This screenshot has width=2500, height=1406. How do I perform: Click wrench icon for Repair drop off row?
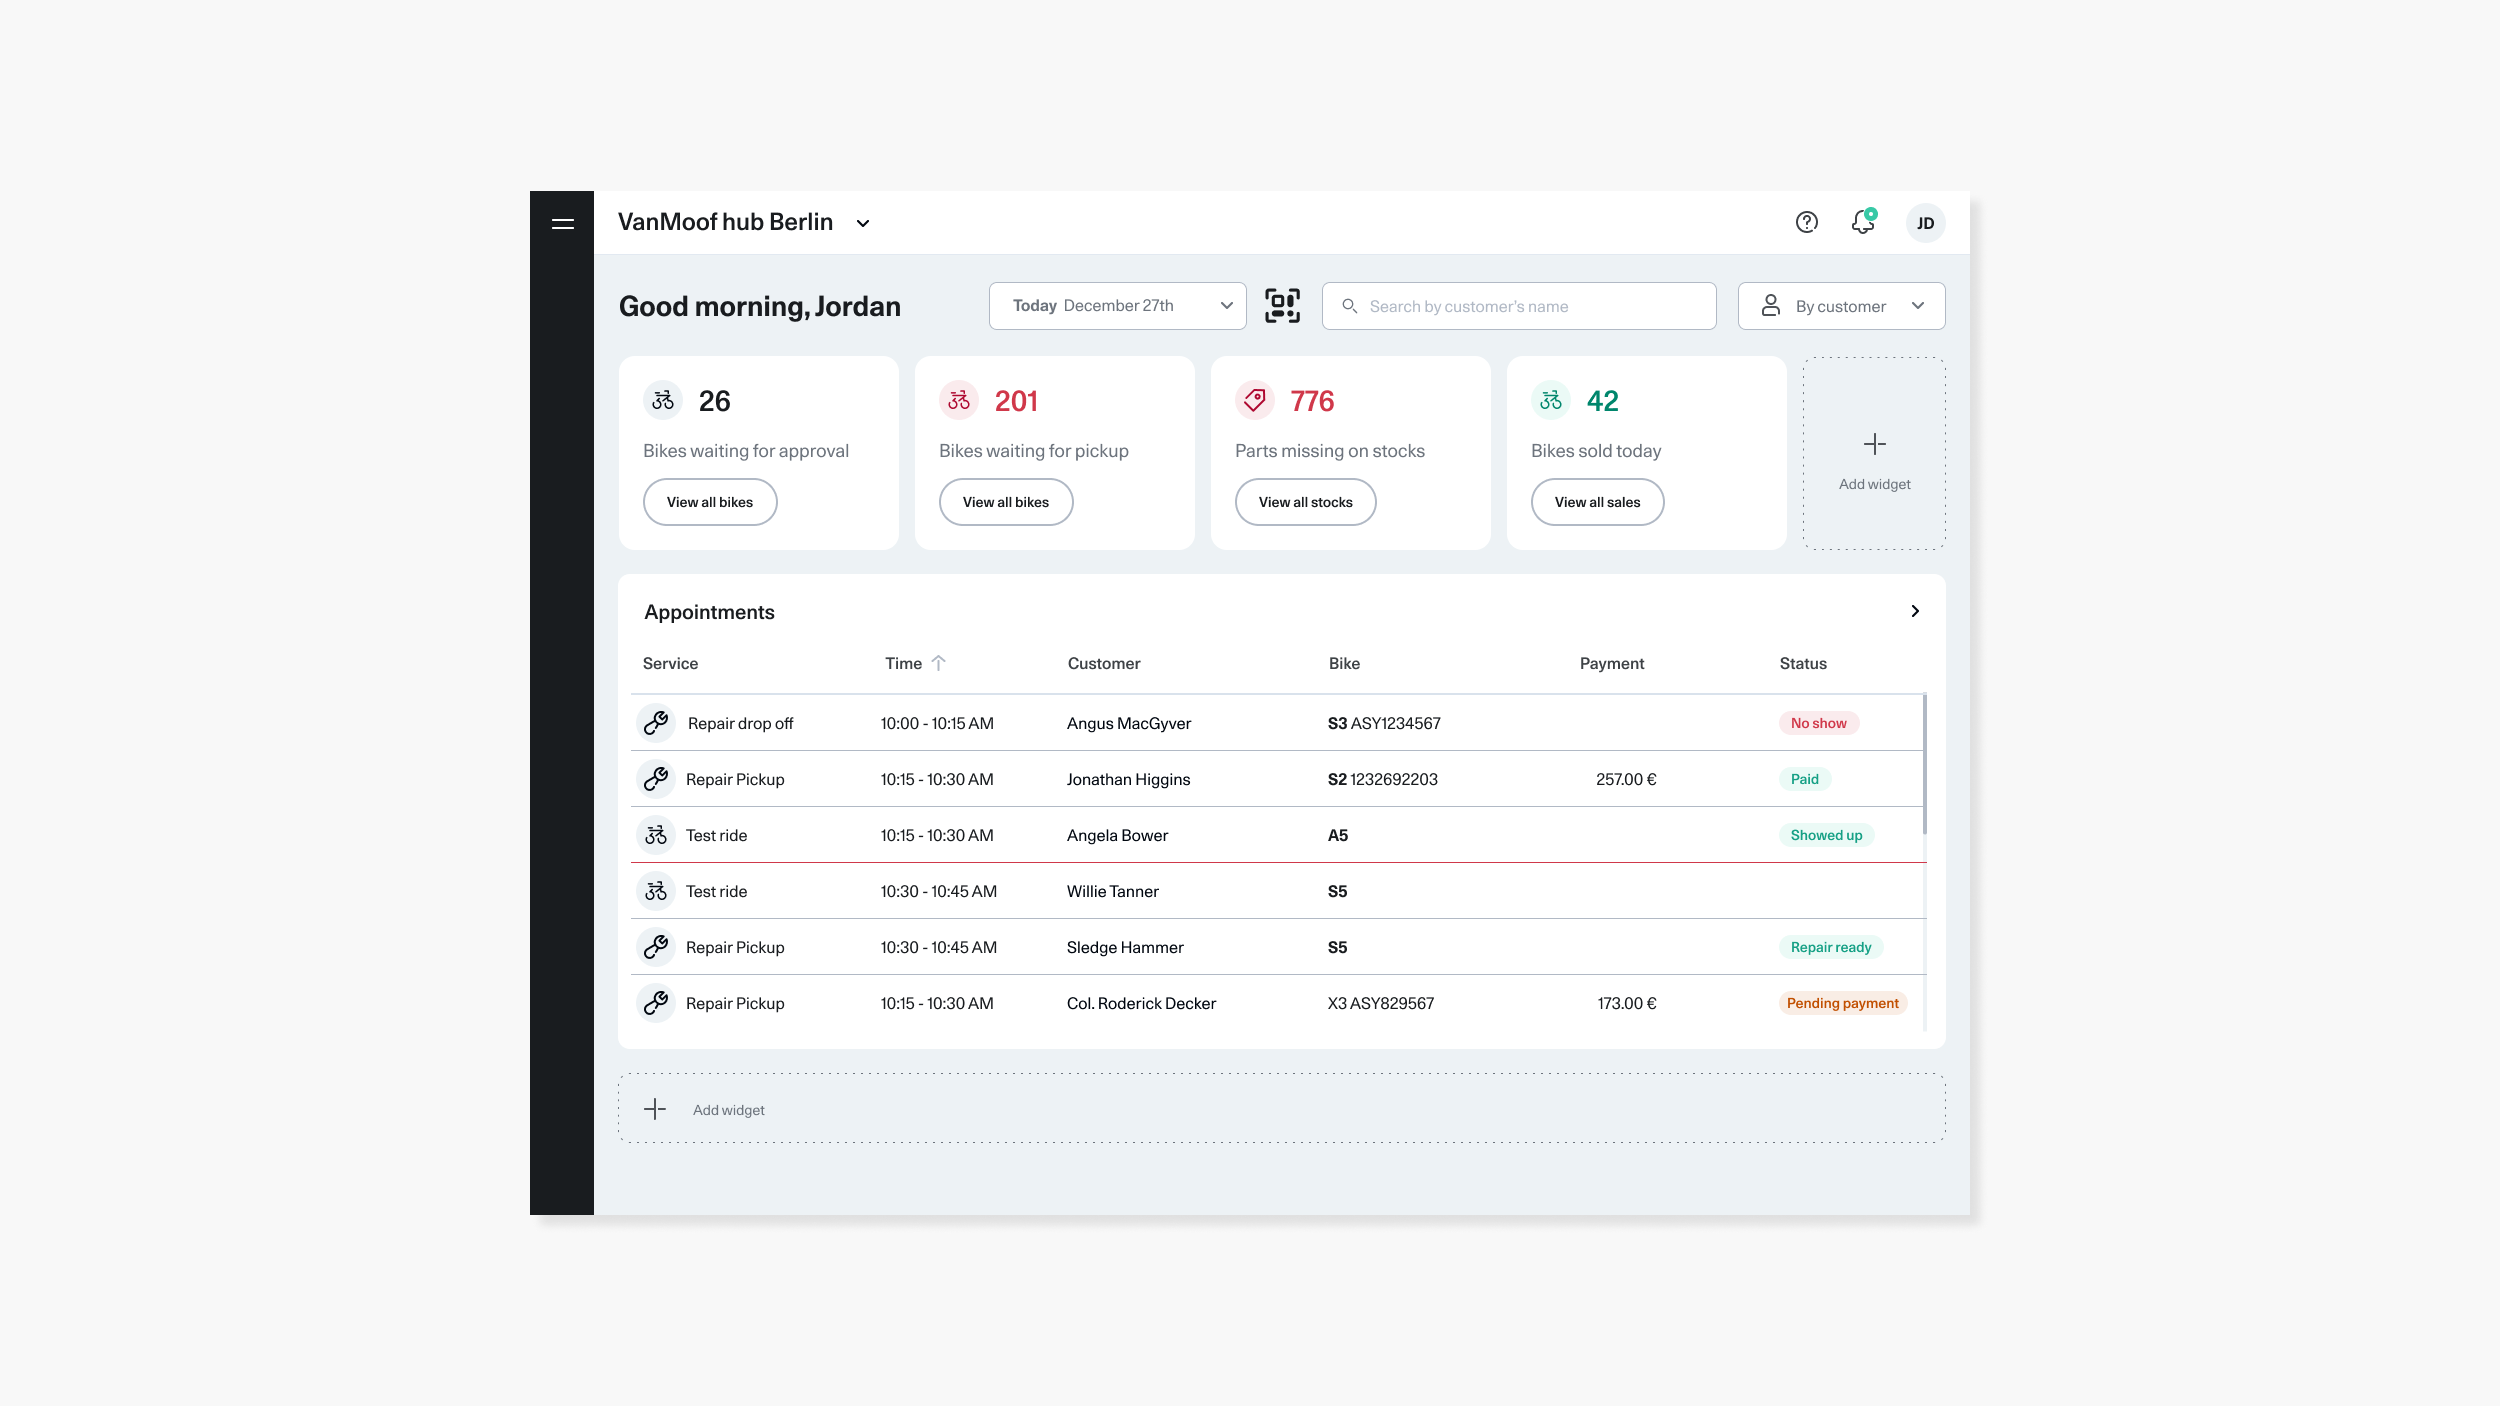tap(656, 723)
